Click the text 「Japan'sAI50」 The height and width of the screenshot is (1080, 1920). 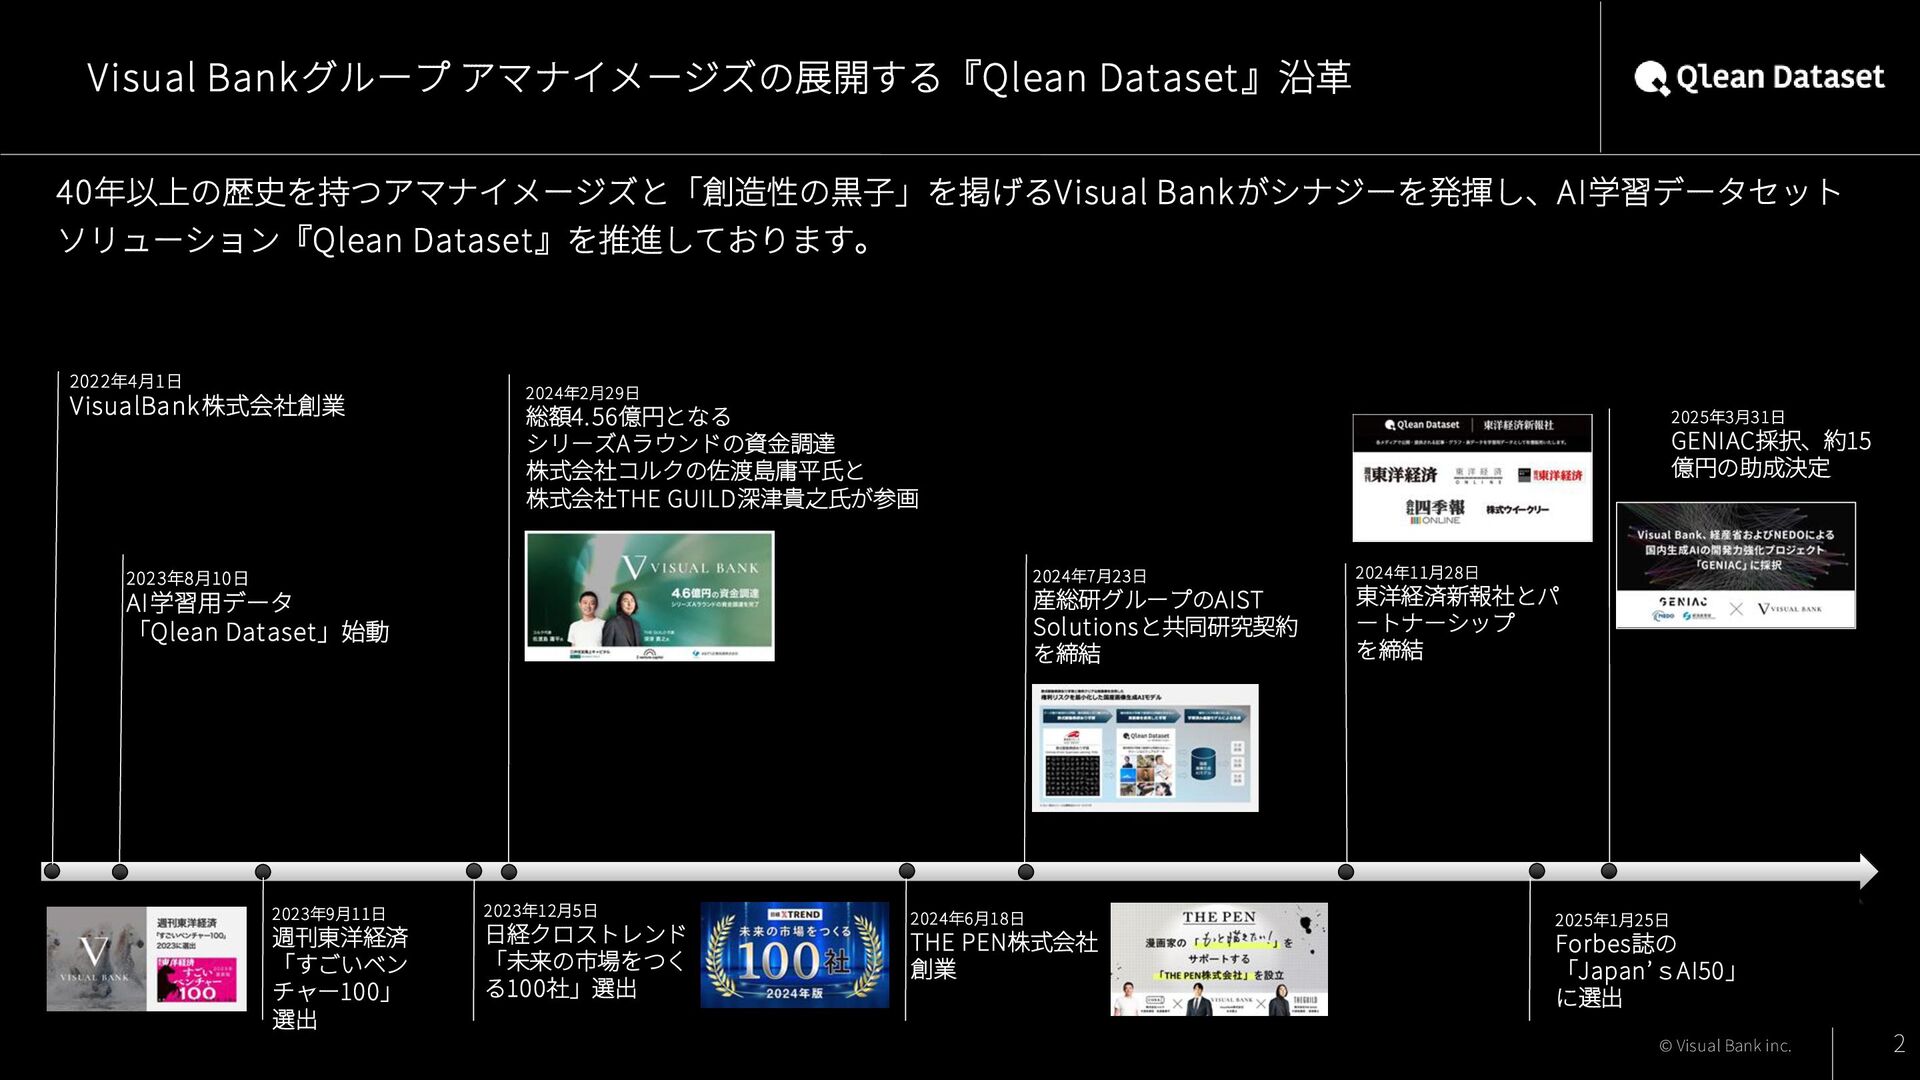click(1647, 971)
